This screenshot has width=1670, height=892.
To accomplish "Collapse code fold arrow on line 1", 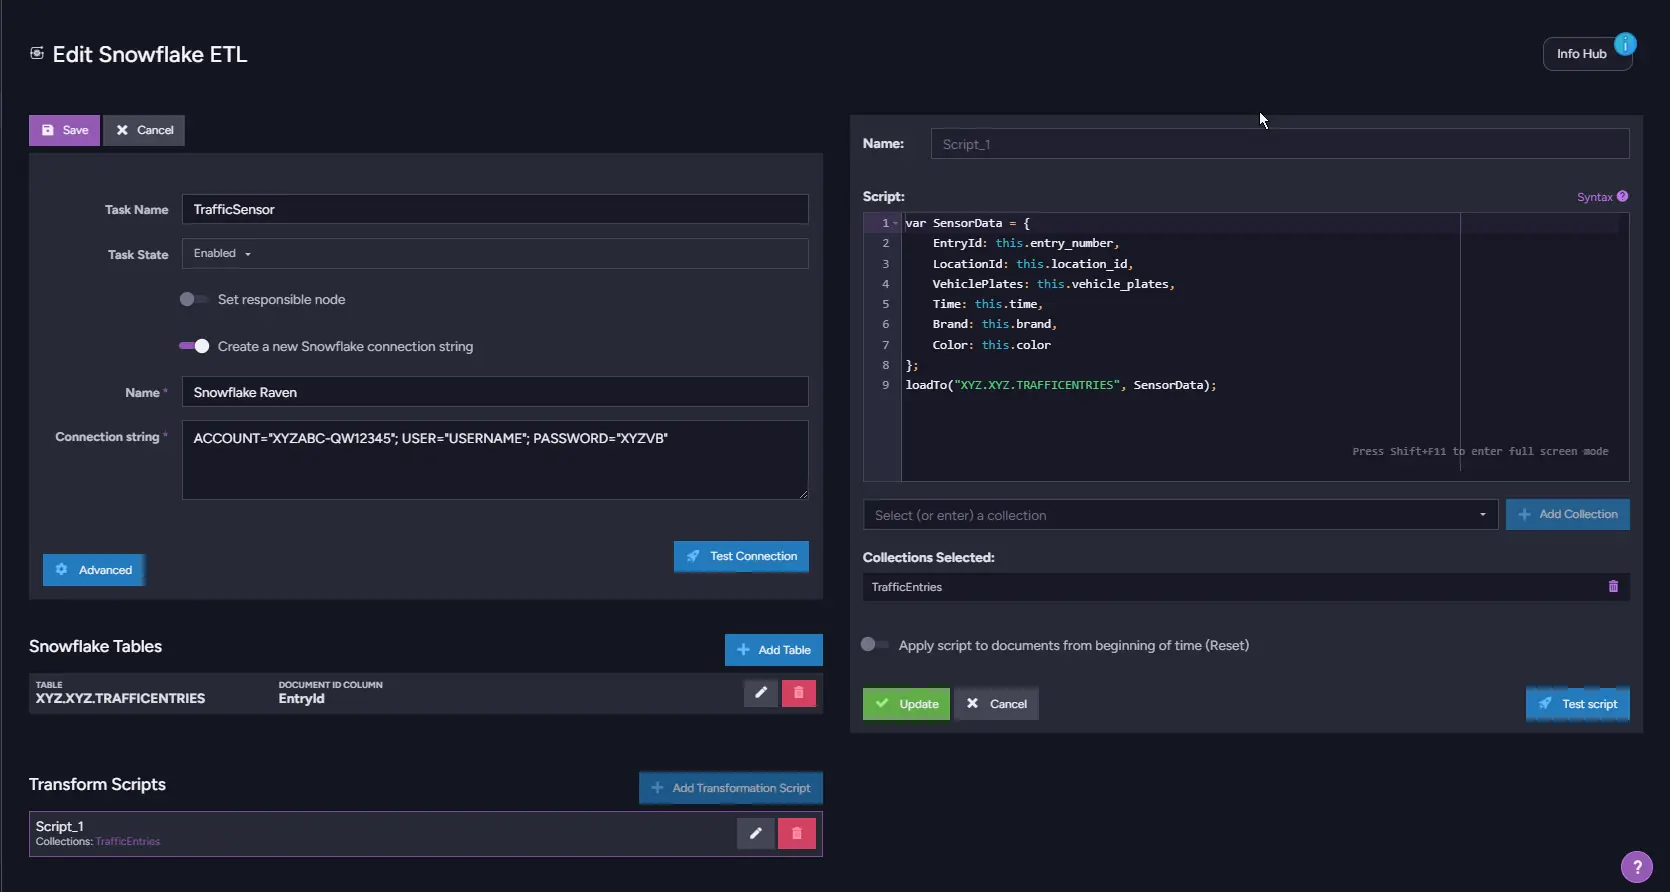I will 896,224.
